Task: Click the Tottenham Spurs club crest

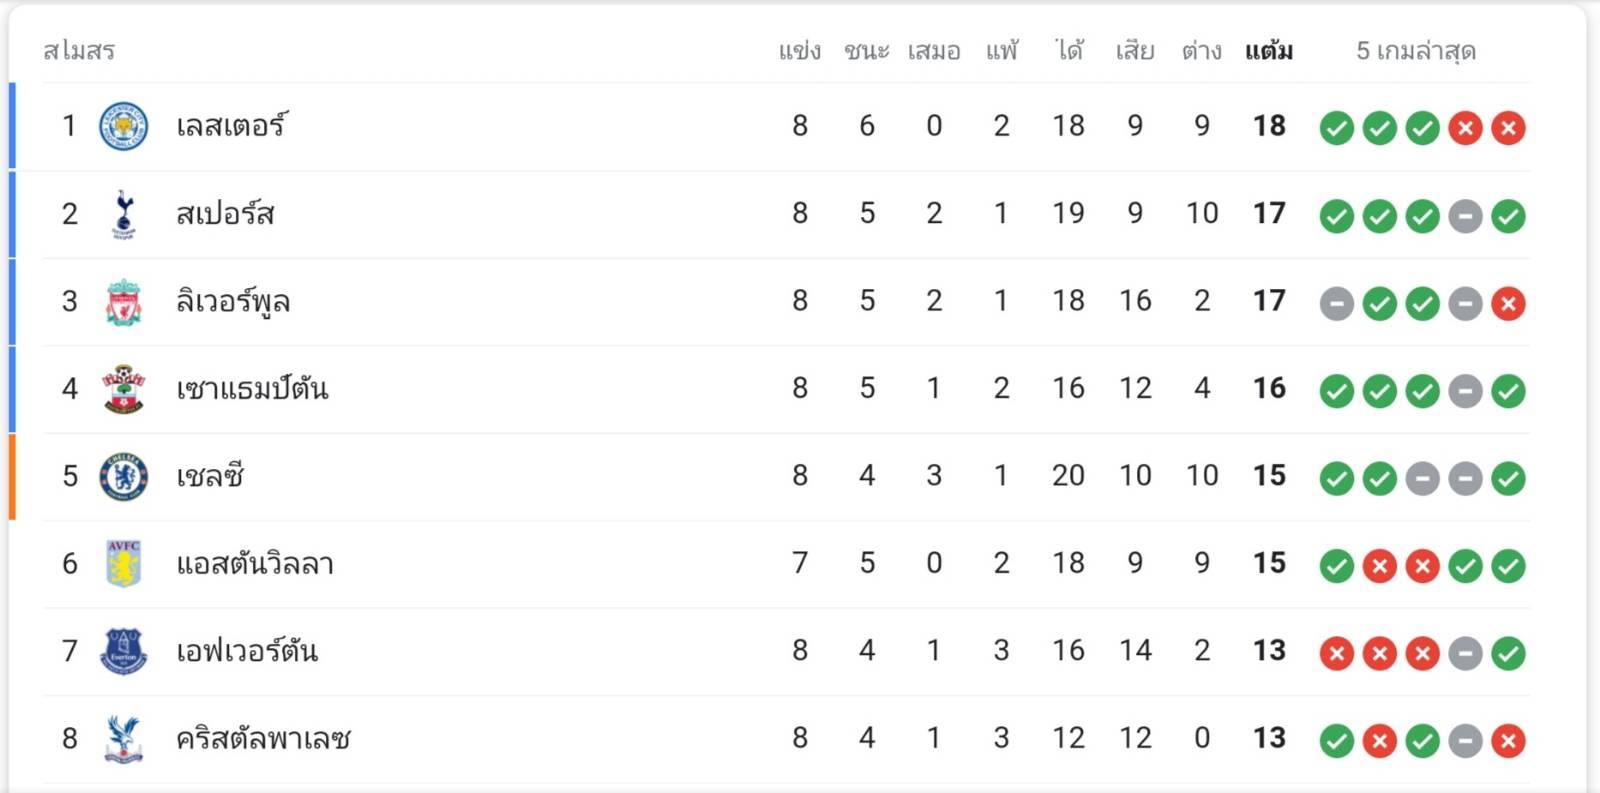Action: coord(124,214)
